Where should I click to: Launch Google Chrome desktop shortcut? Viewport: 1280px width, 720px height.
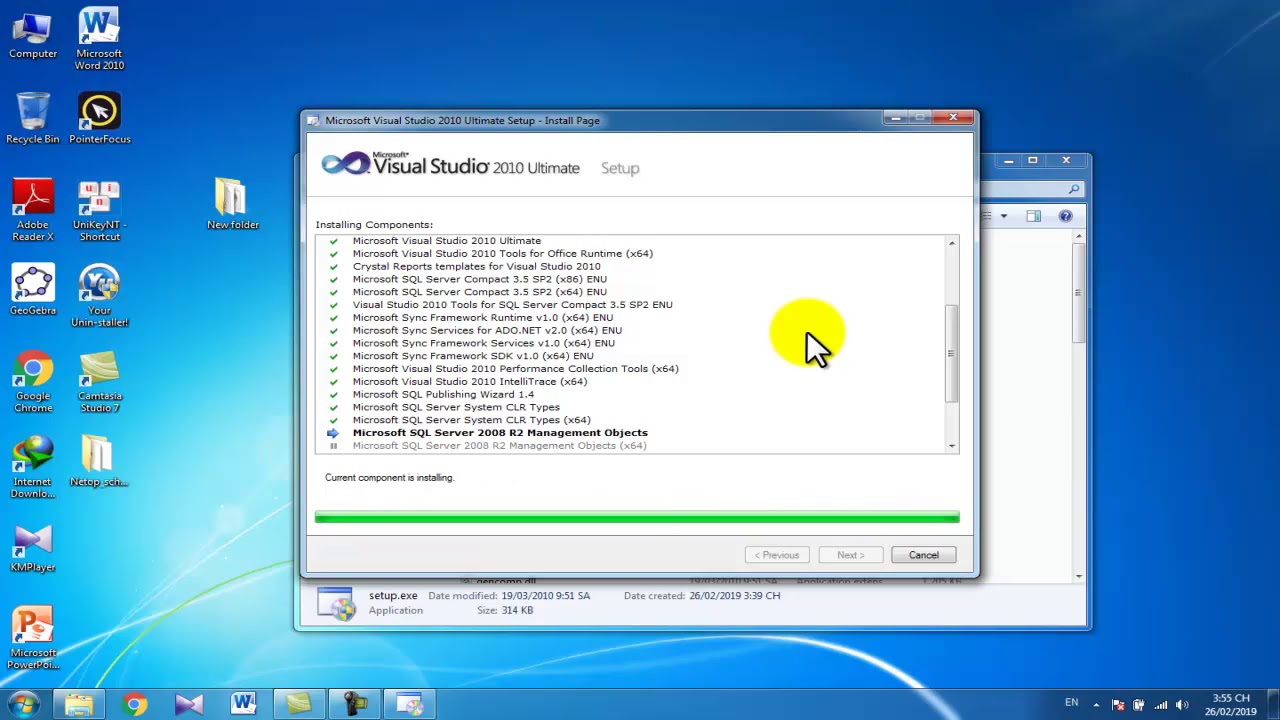(x=33, y=382)
